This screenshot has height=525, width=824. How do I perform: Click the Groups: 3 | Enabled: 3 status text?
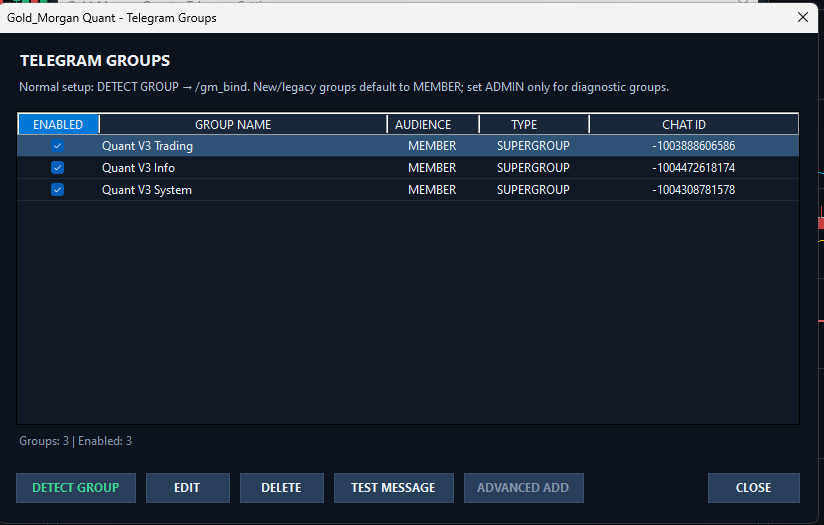(76, 441)
